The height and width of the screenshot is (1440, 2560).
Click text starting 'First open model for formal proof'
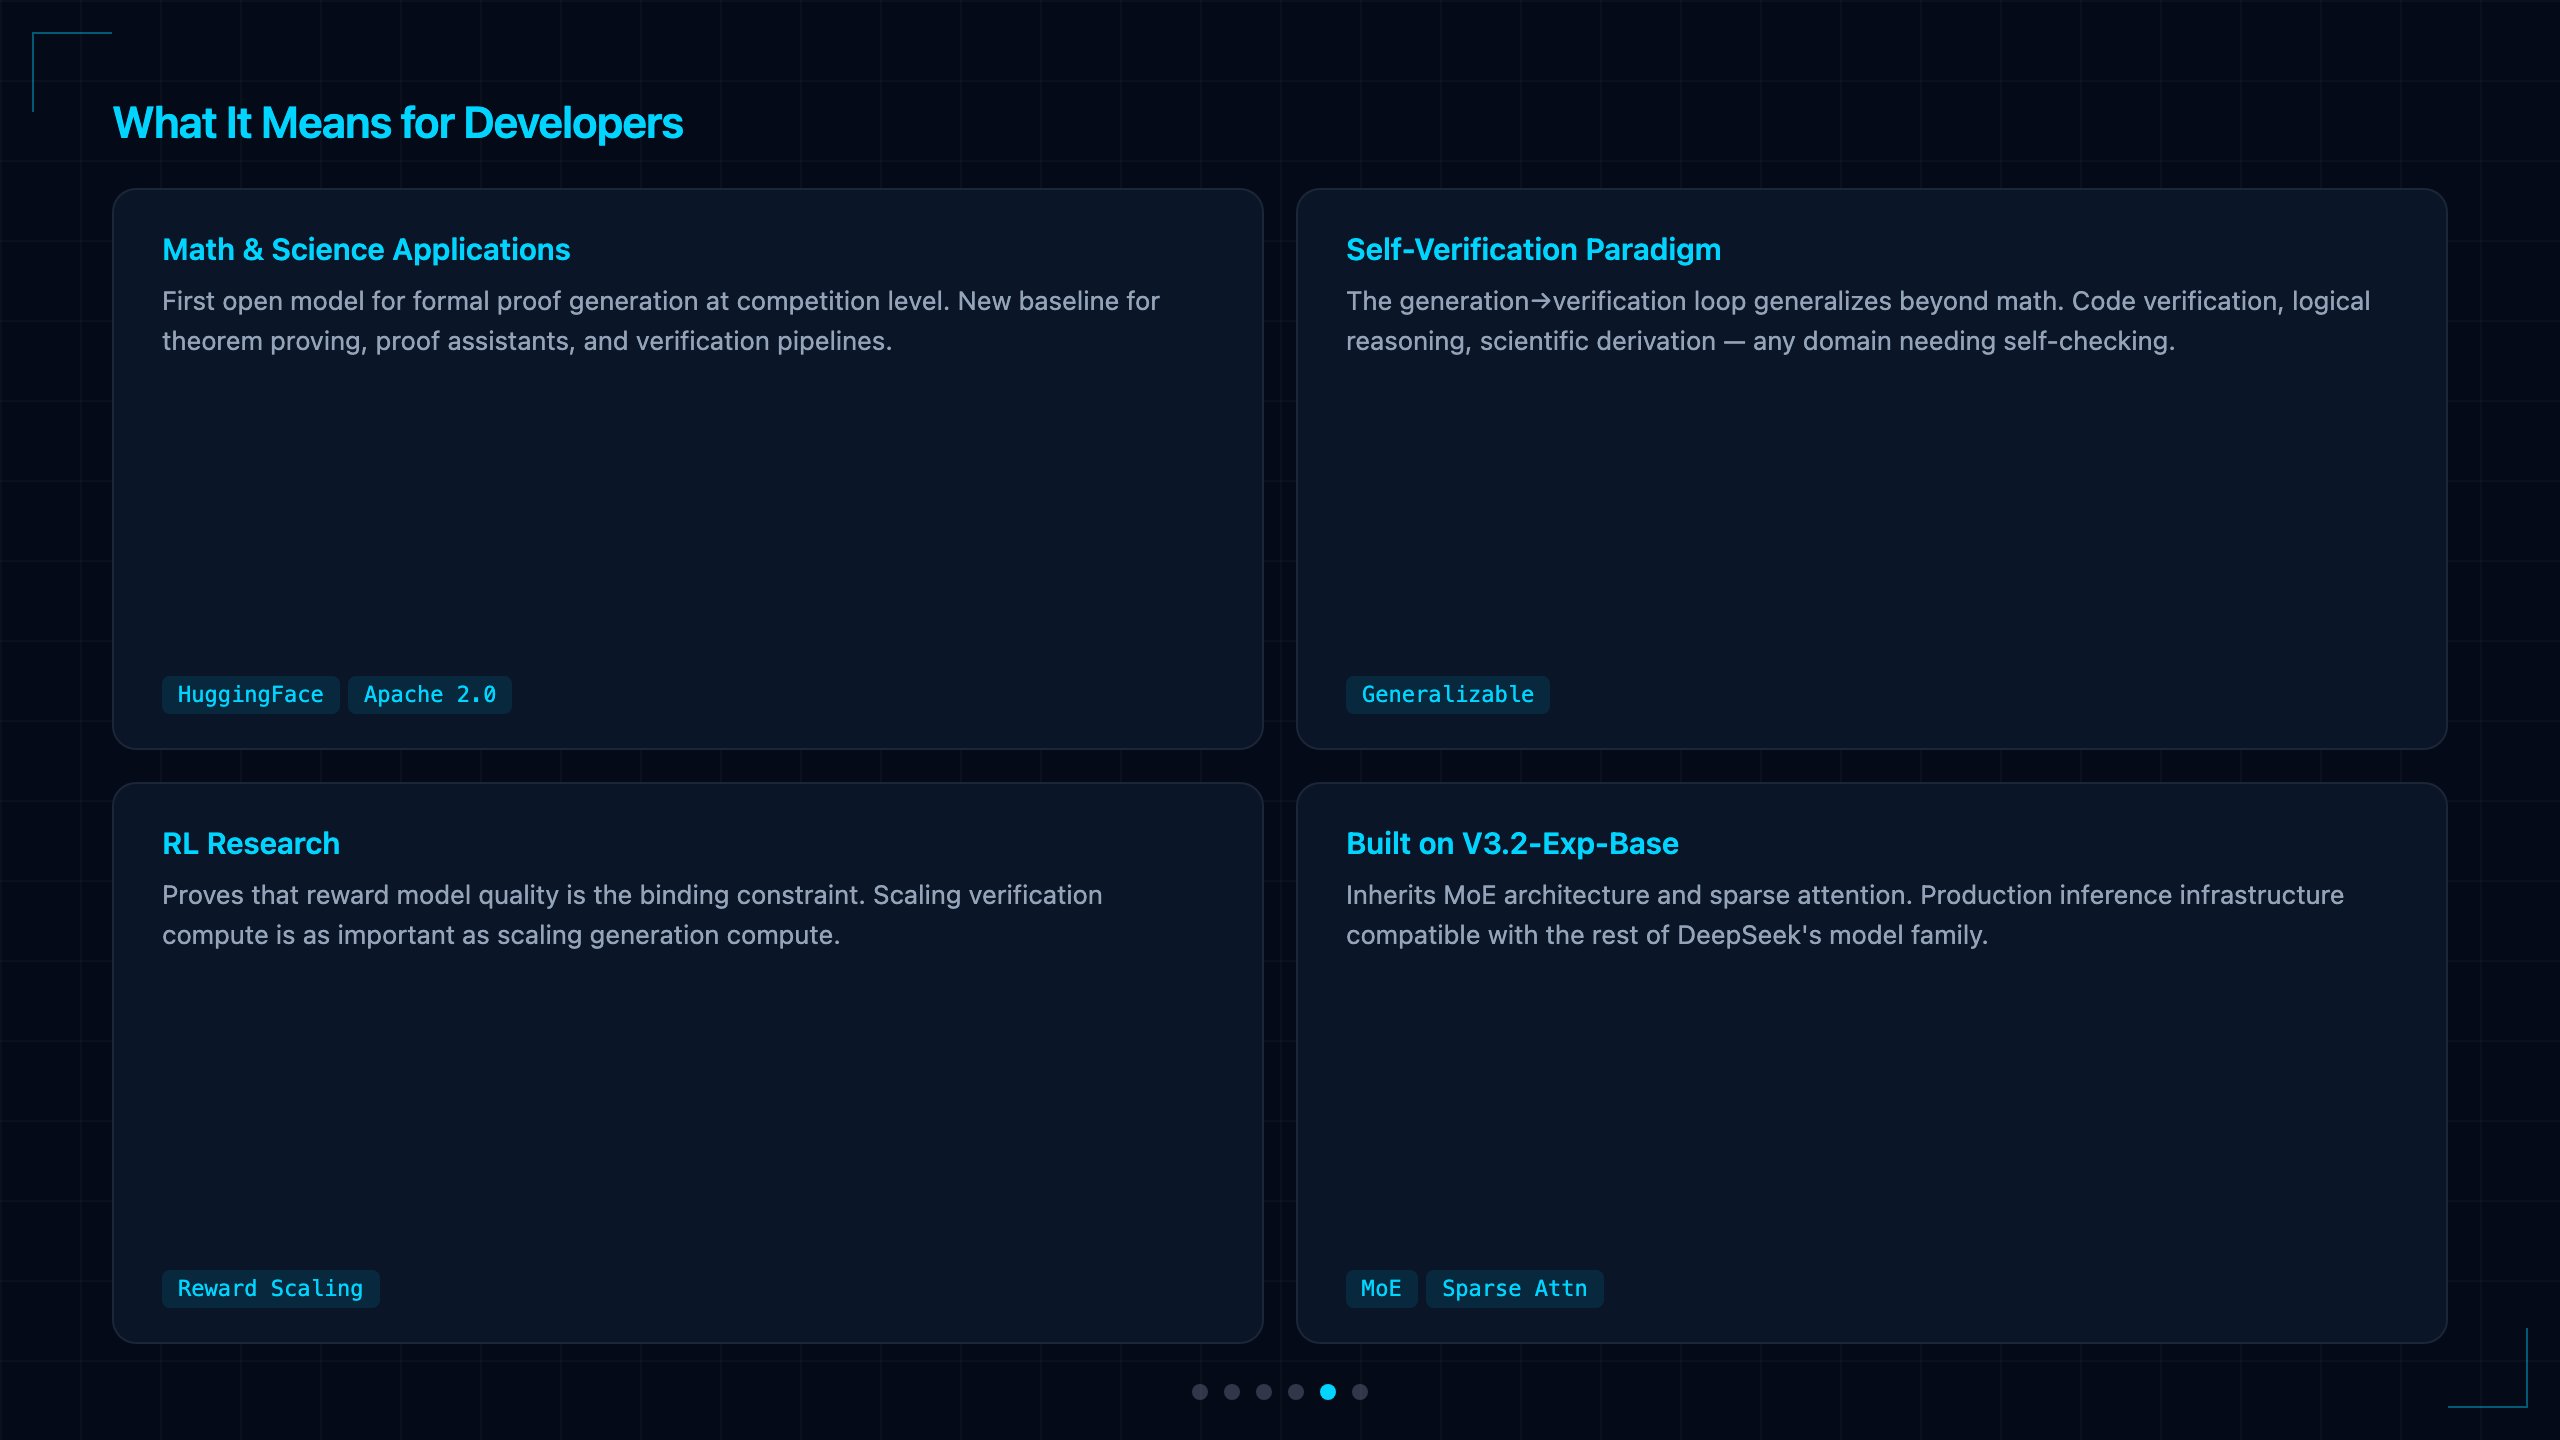(661, 321)
